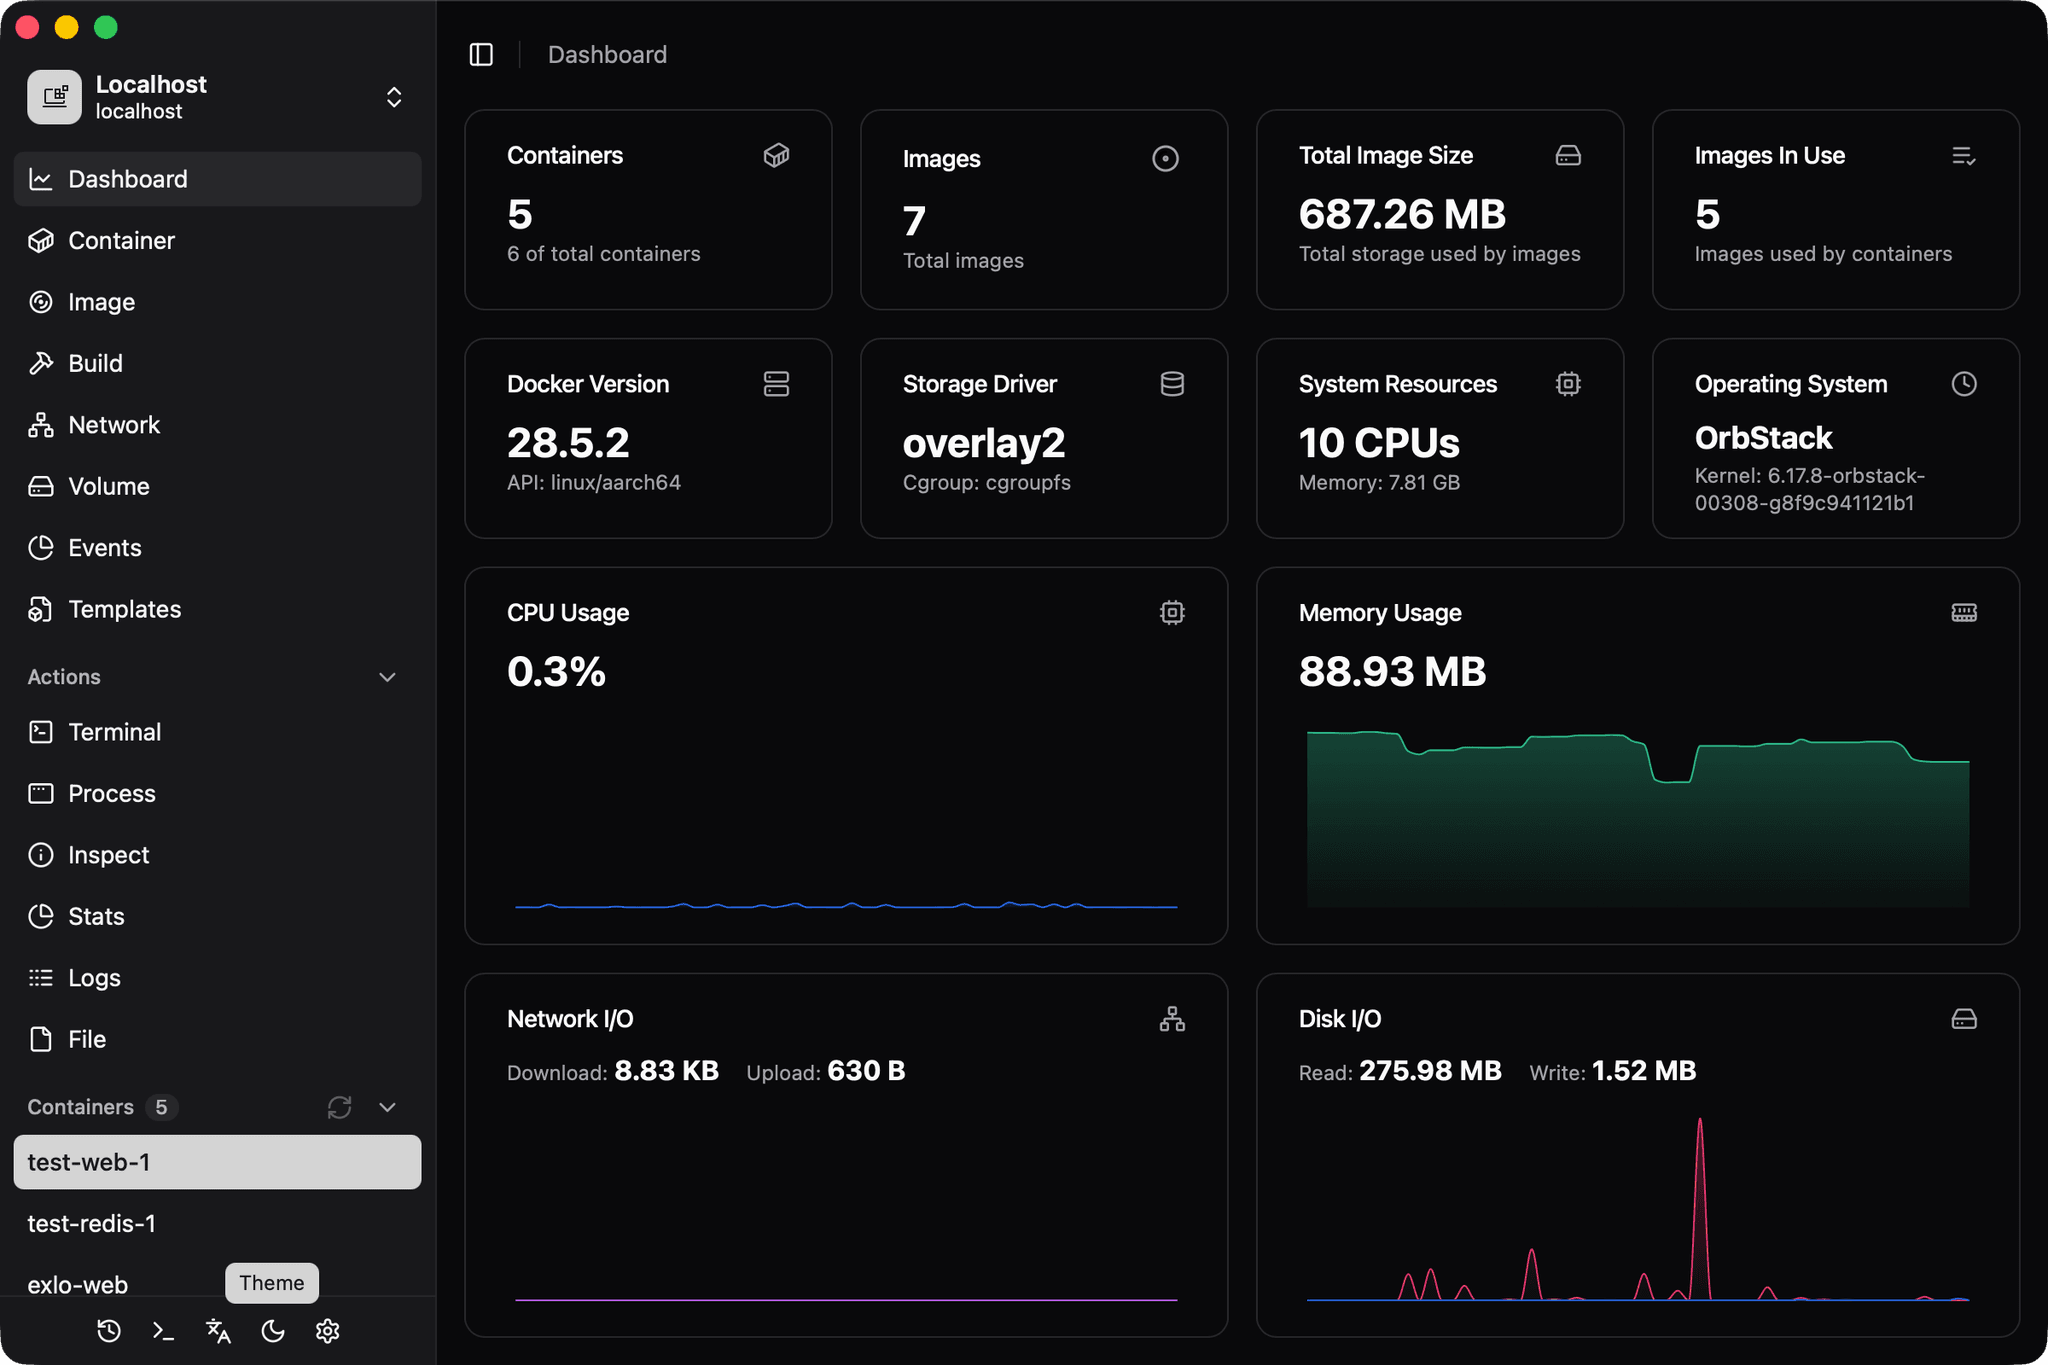Select the test-redis-1 container
The height and width of the screenshot is (1365, 2048).
tap(92, 1223)
